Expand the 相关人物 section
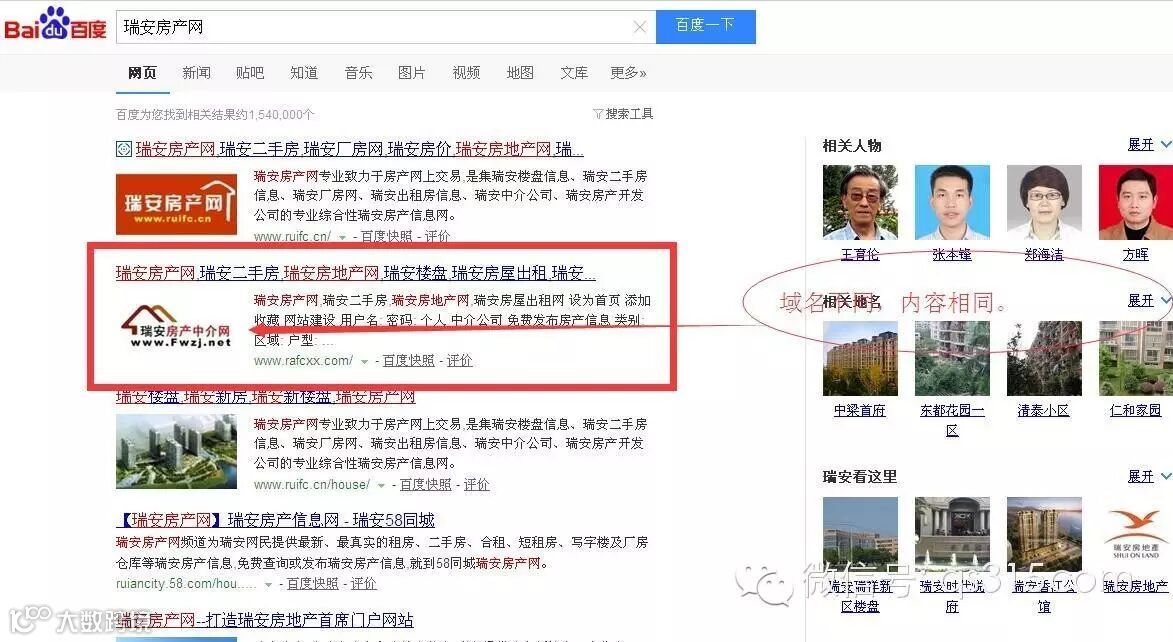The image size is (1173, 642). tap(1149, 144)
